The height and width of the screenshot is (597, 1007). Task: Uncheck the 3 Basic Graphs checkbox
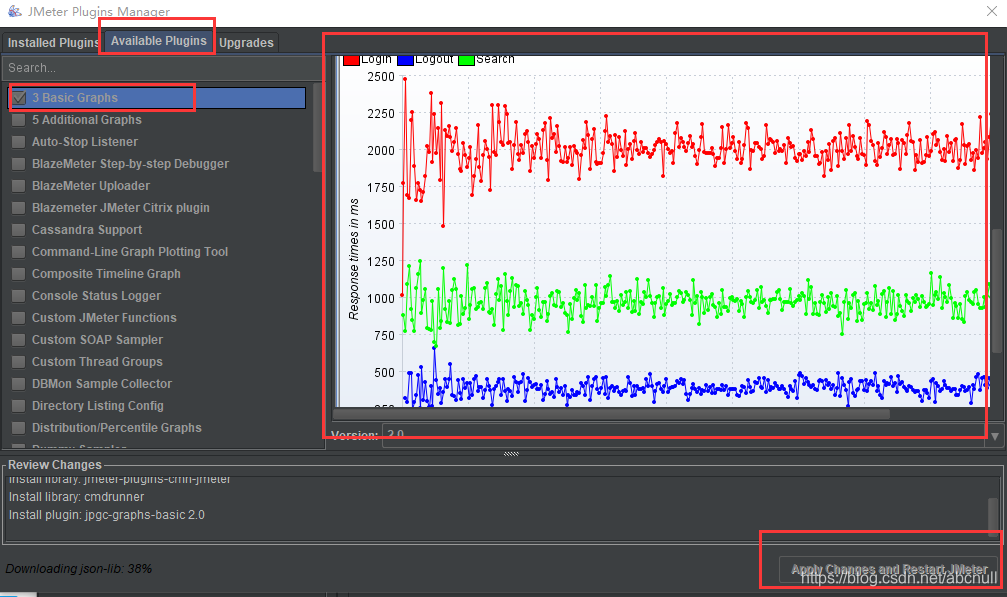coord(19,98)
